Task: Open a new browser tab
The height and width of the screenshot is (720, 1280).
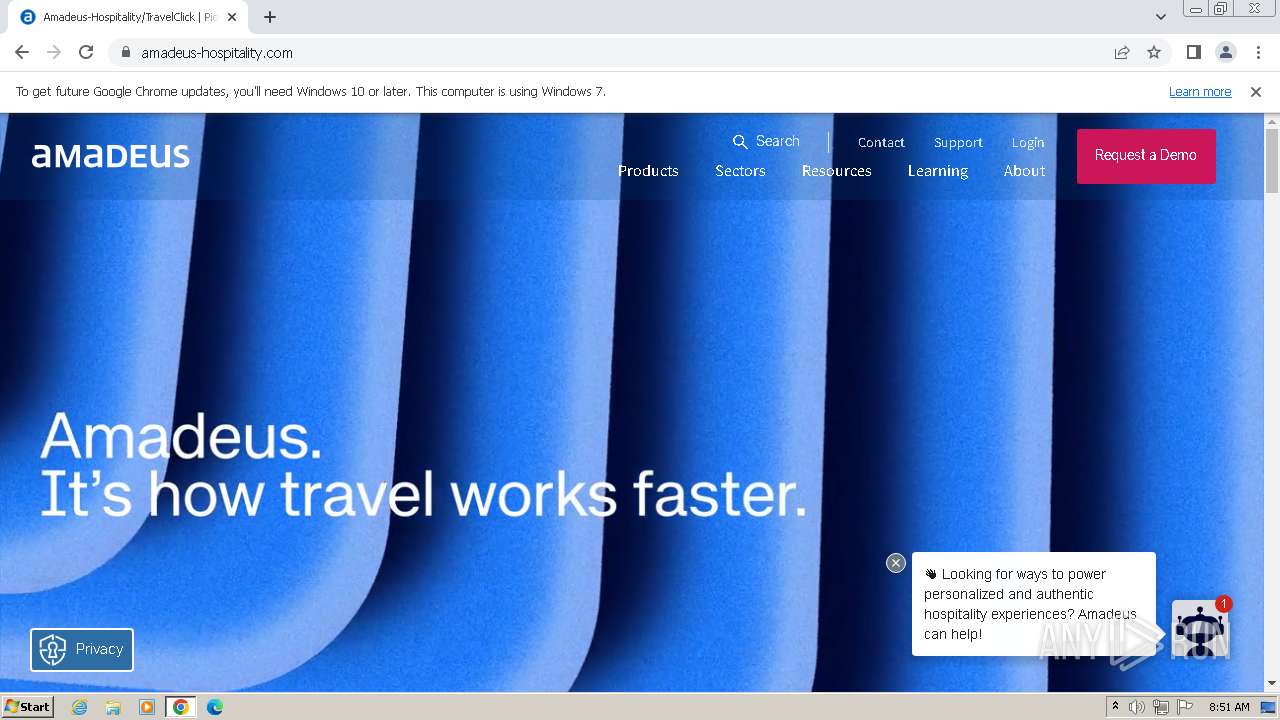Action: click(270, 17)
